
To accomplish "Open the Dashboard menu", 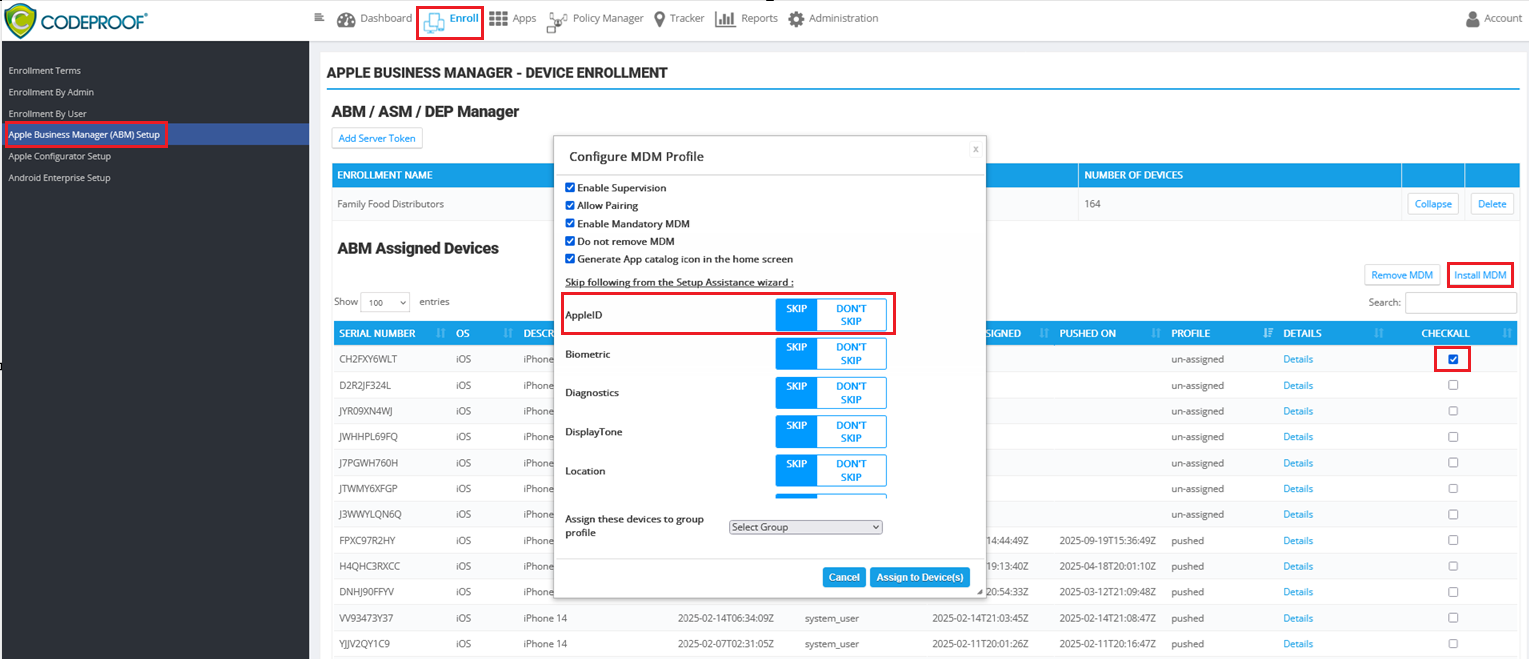I will (386, 18).
